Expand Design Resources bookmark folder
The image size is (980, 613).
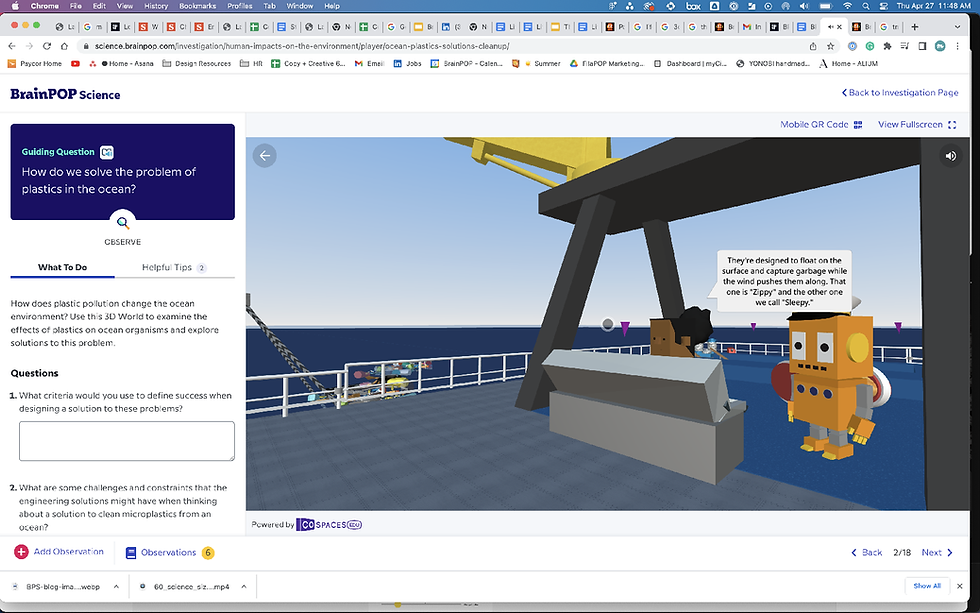(x=196, y=64)
